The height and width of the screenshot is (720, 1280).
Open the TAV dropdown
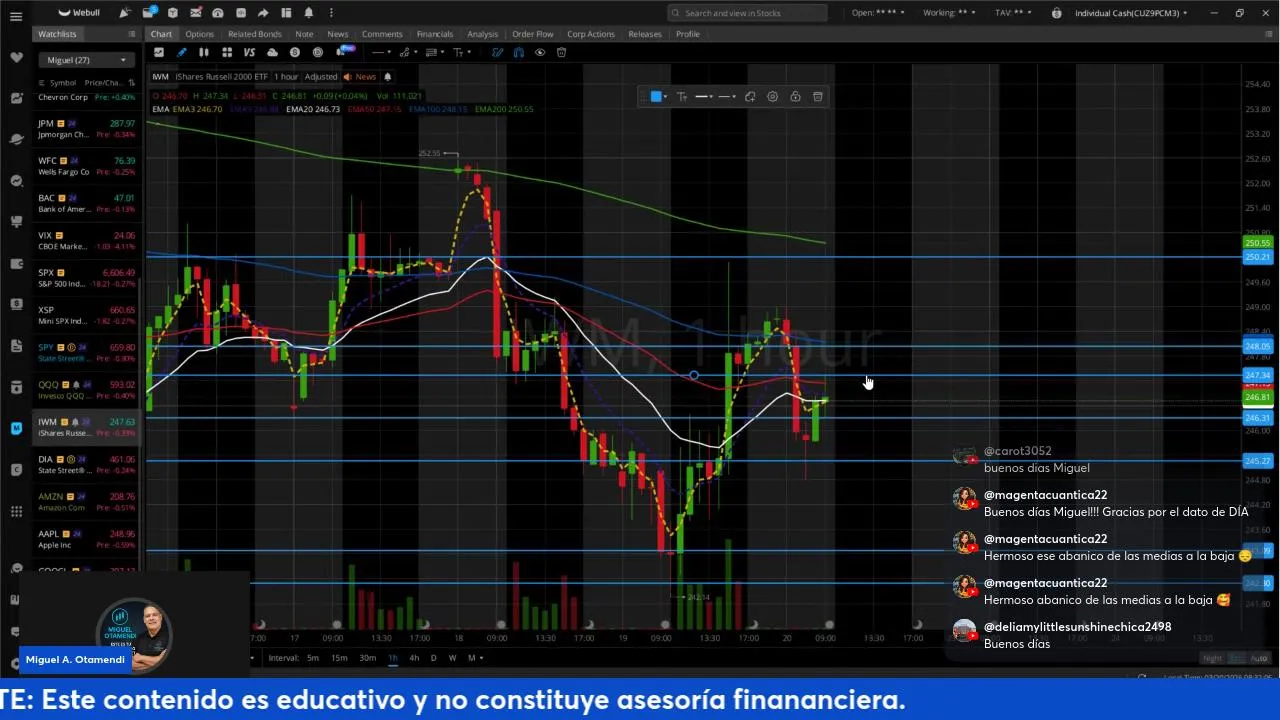pos(1014,13)
